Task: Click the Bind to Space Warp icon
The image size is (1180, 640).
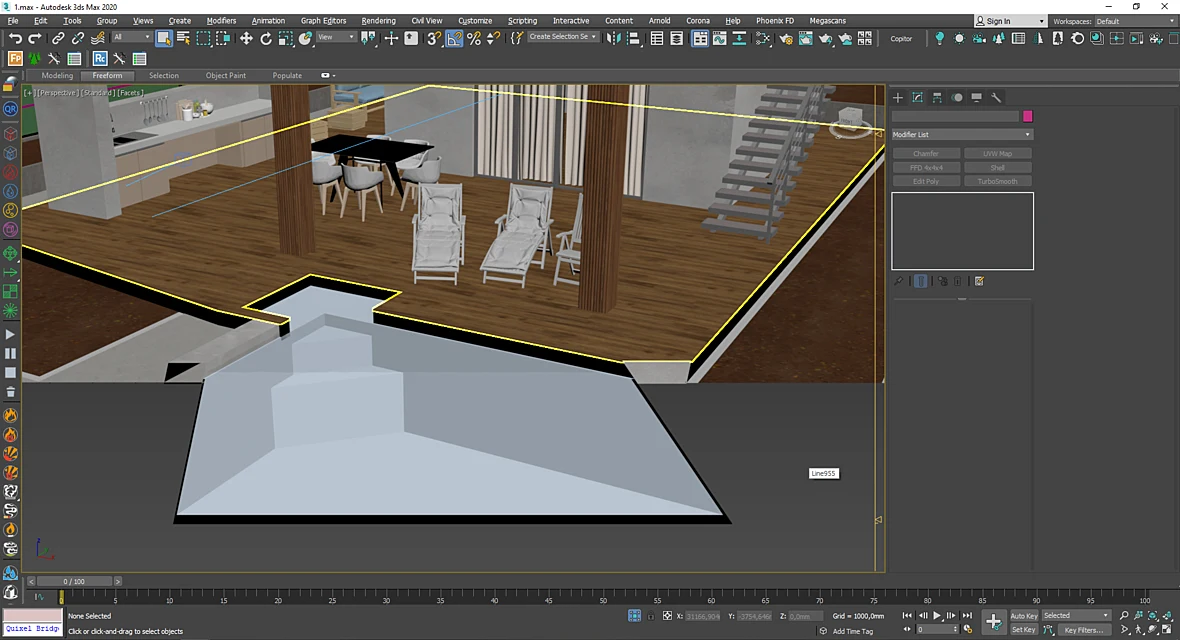Action: point(98,38)
